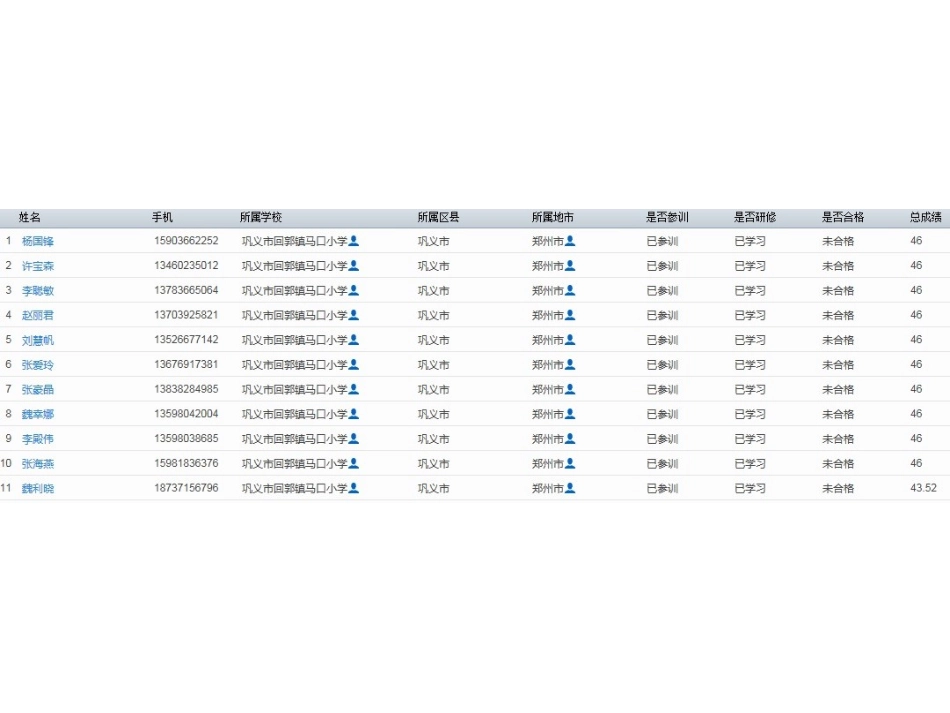Open the 张海燕 name link
Viewport: 950px width, 713px height.
click(x=38, y=464)
